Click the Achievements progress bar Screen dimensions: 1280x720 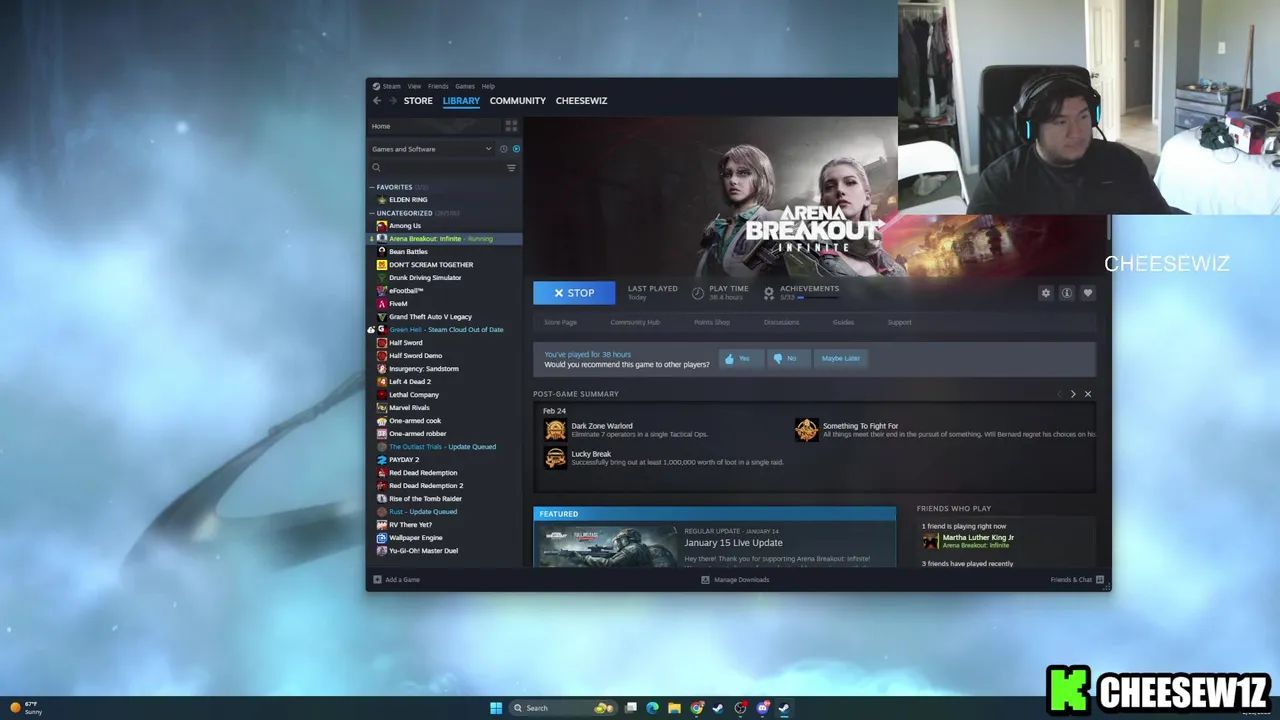820,298
